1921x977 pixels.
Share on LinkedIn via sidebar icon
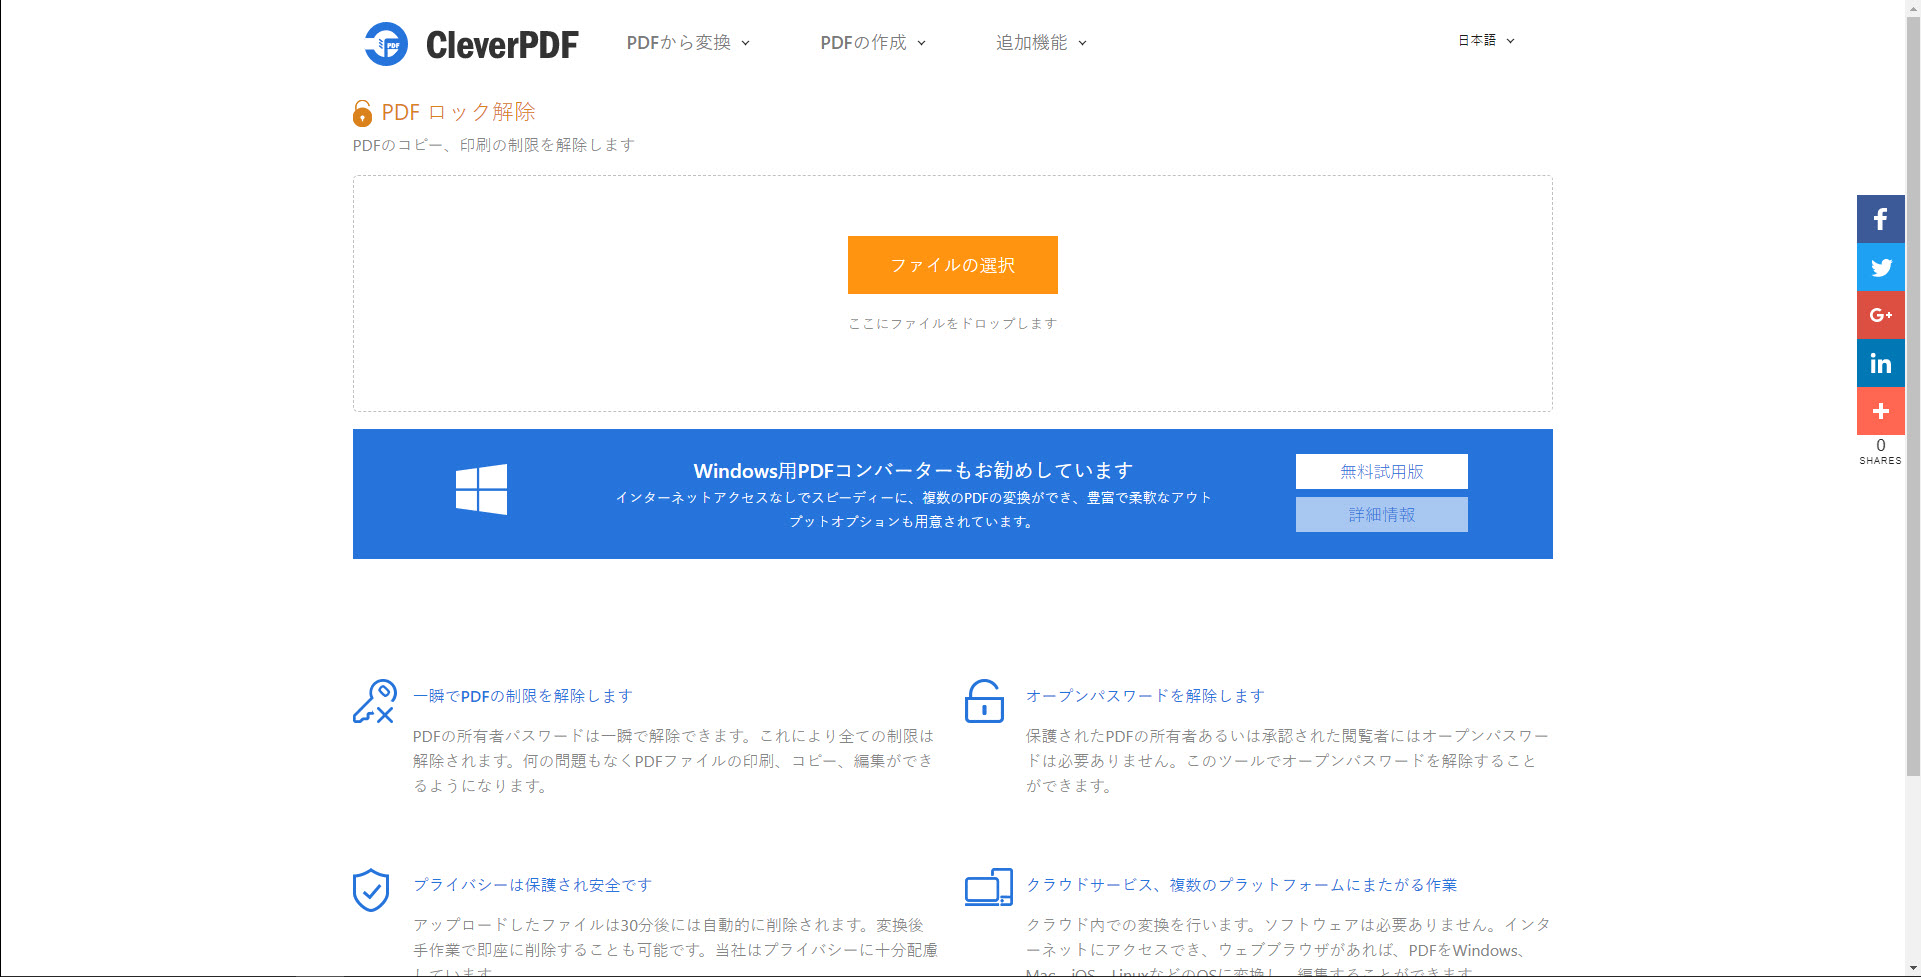[x=1880, y=363]
